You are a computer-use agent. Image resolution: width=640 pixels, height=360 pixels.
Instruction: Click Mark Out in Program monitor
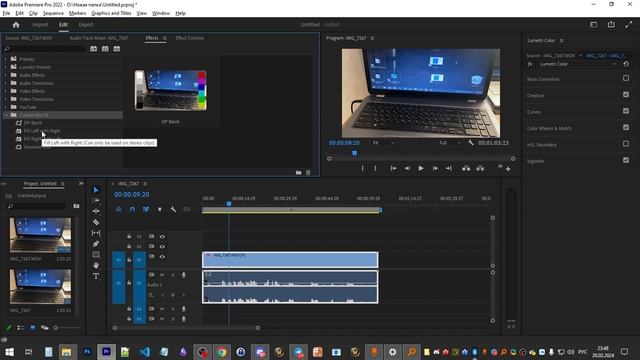(x=375, y=168)
